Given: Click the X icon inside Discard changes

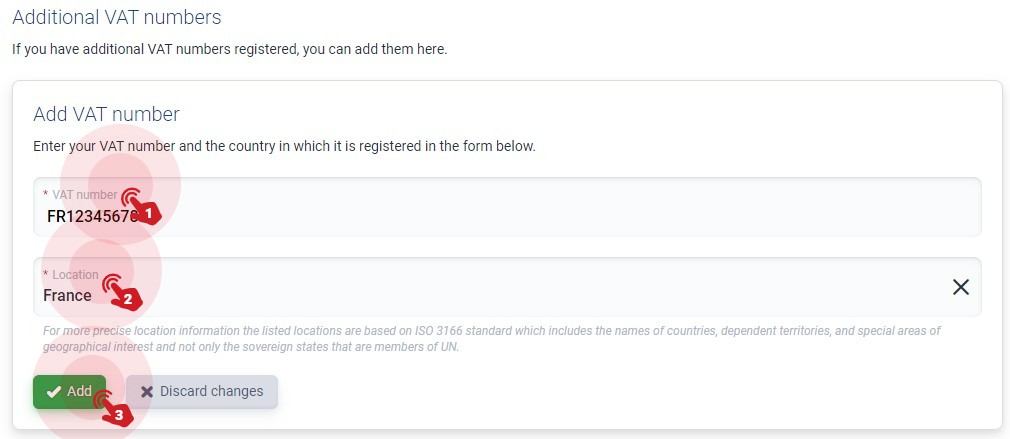Looking at the screenshot, I should coord(147,391).
